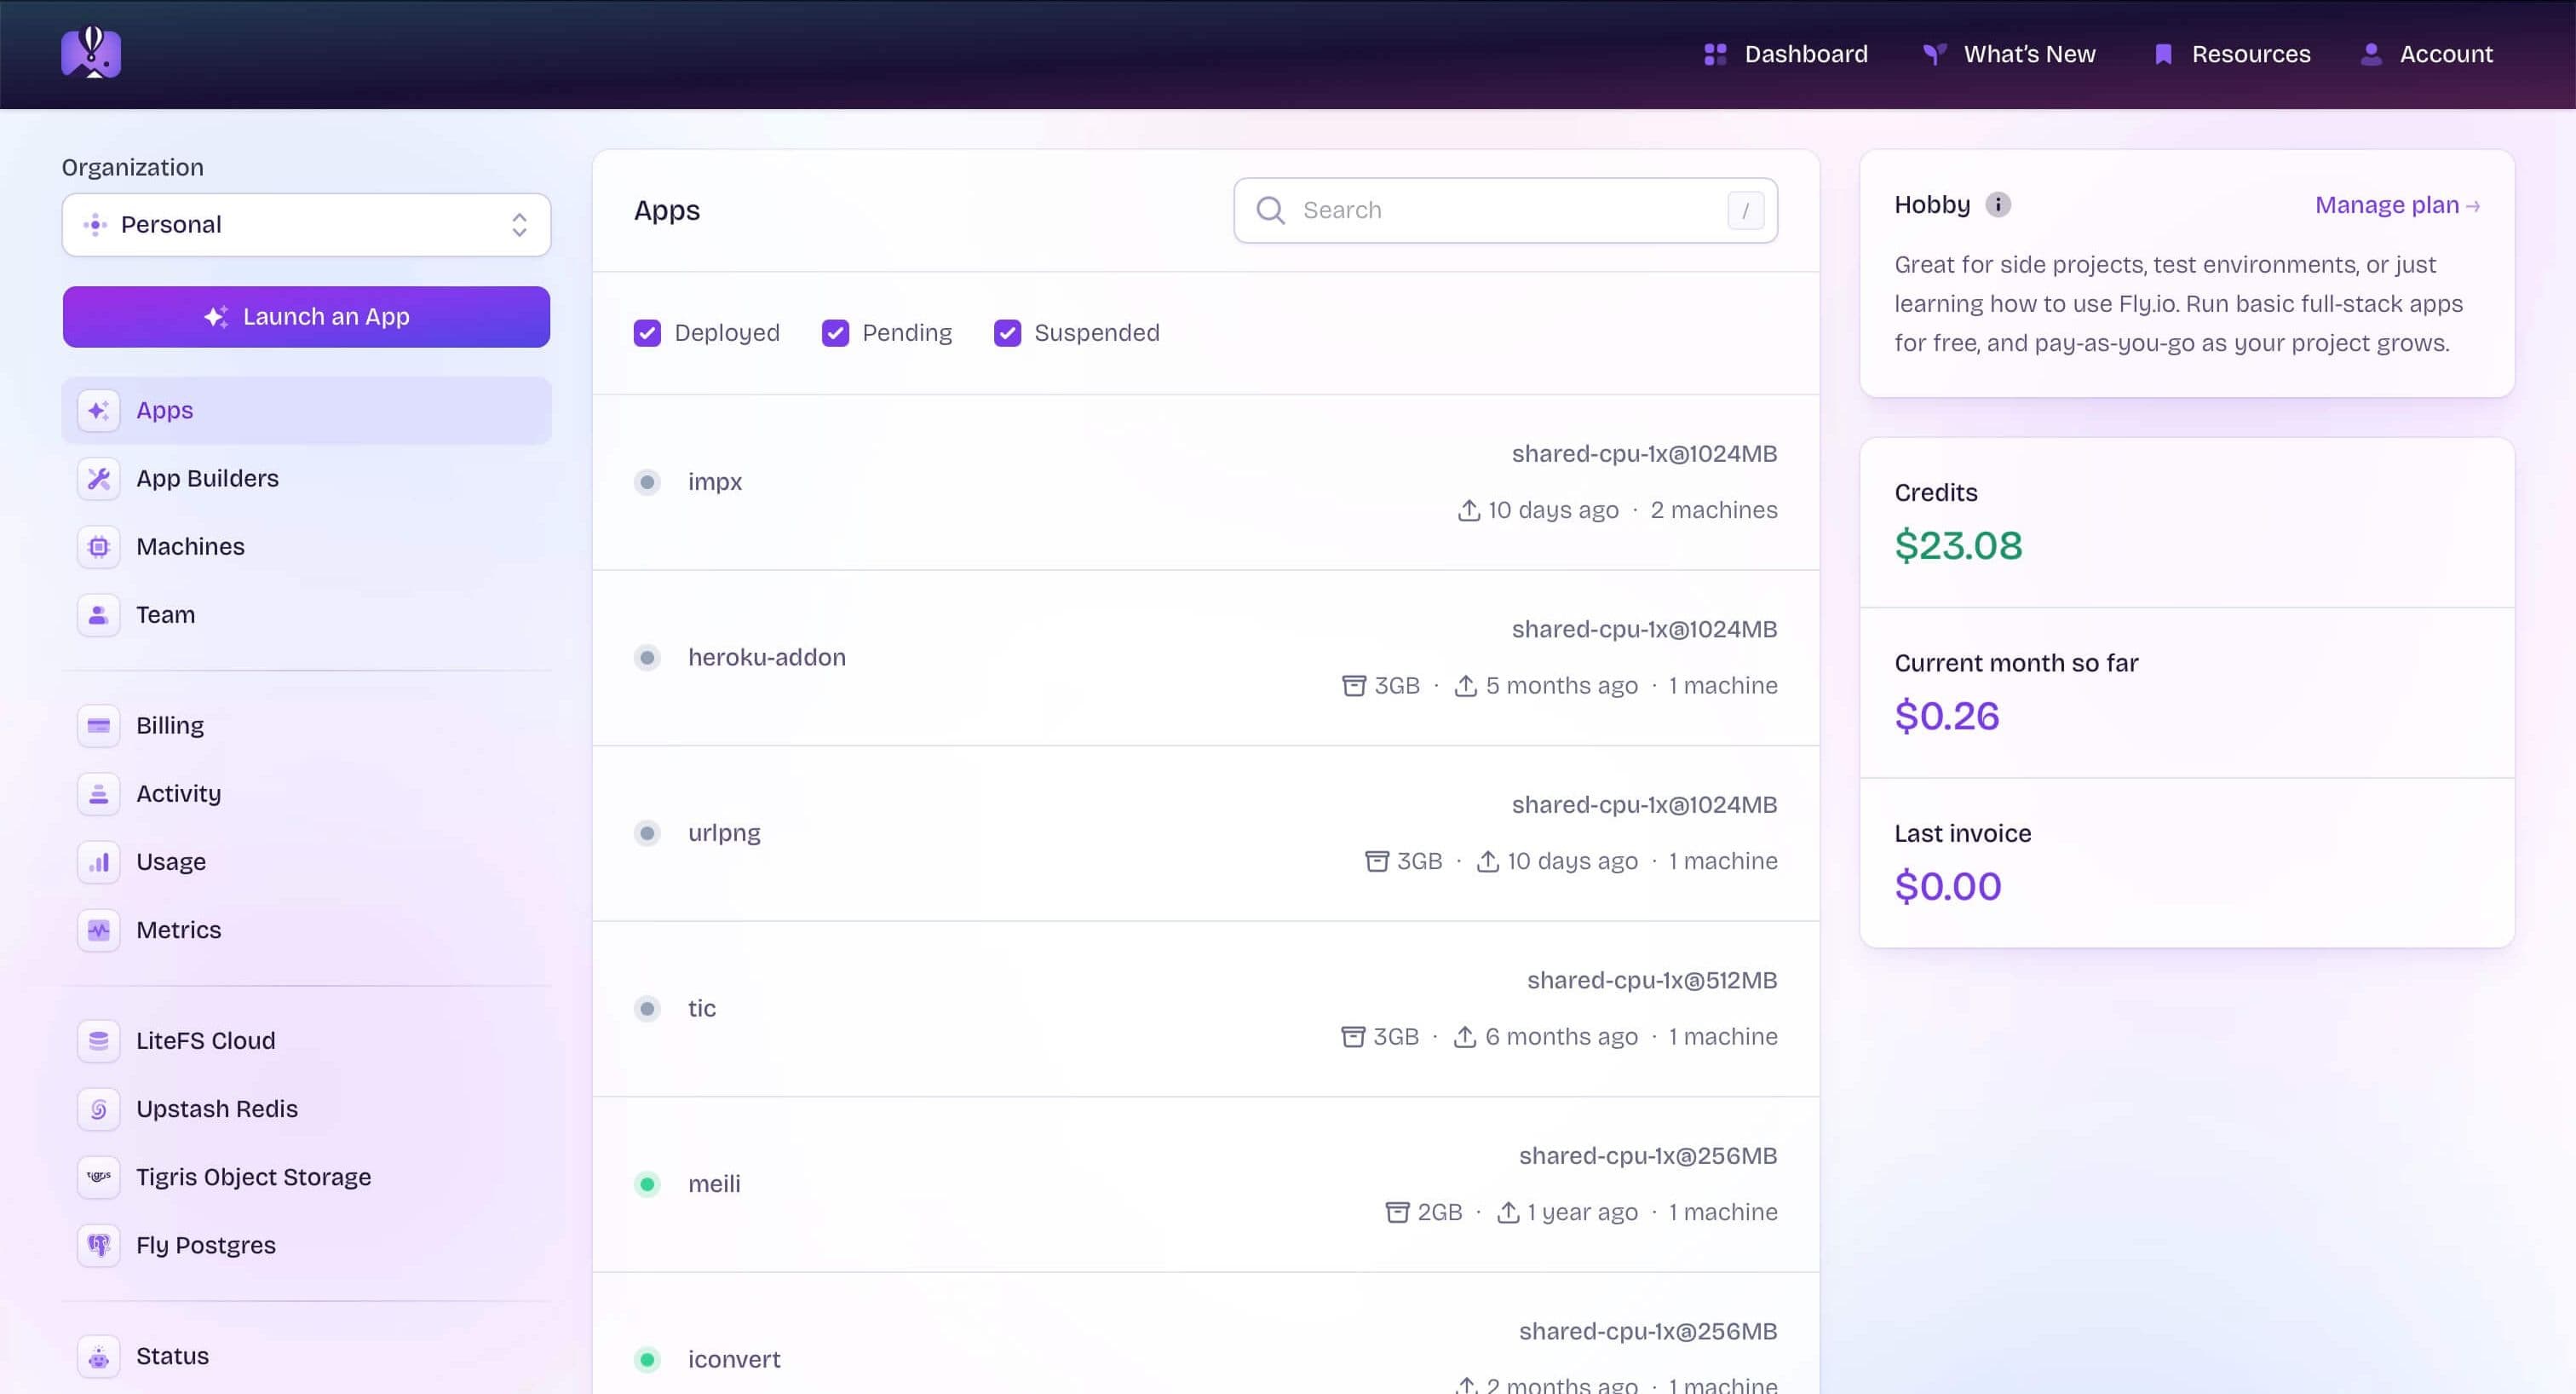Click the Fly Postgres elephant icon
The width and height of the screenshot is (2576, 1394).
point(97,1245)
